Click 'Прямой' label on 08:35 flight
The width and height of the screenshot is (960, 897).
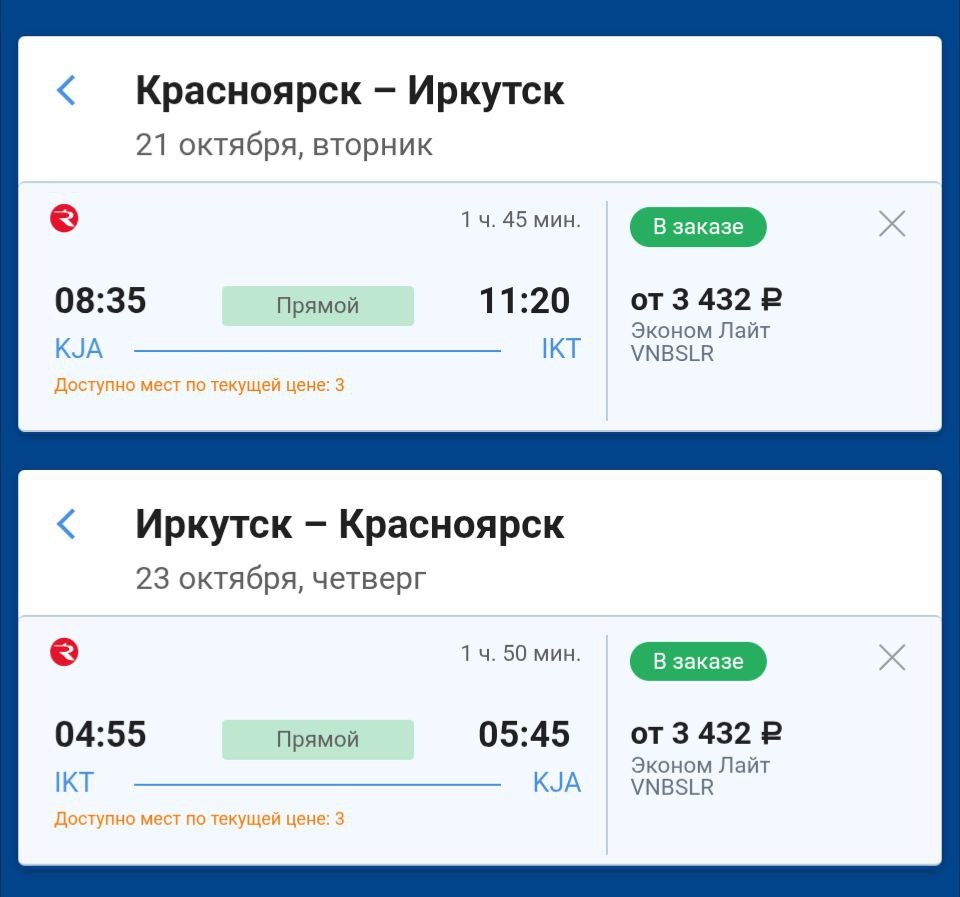[317, 306]
